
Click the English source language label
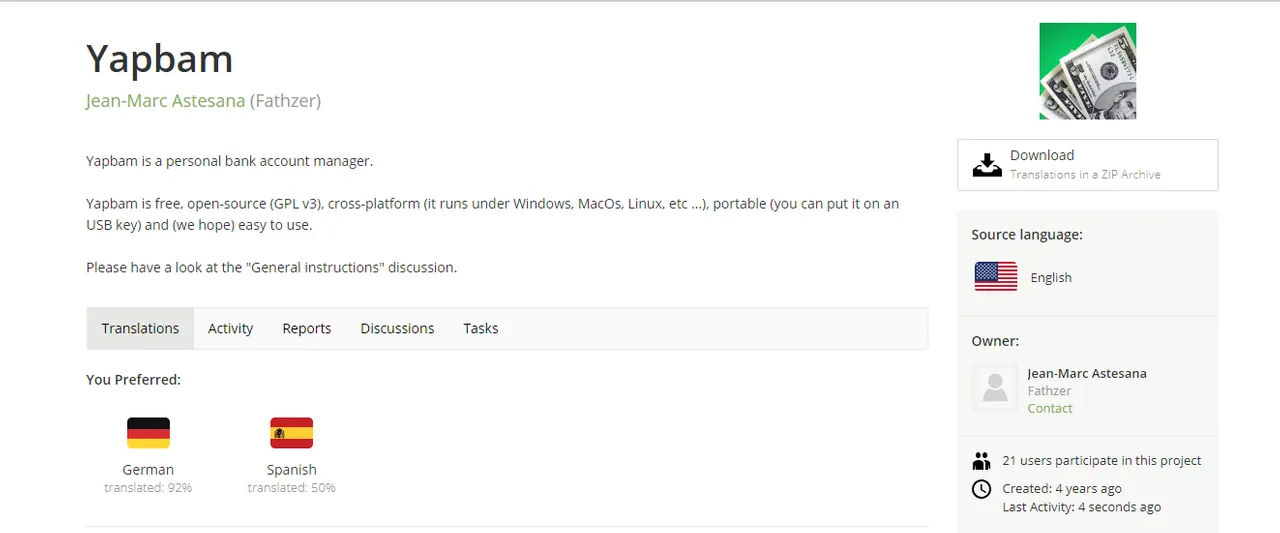pyautogui.click(x=1051, y=277)
